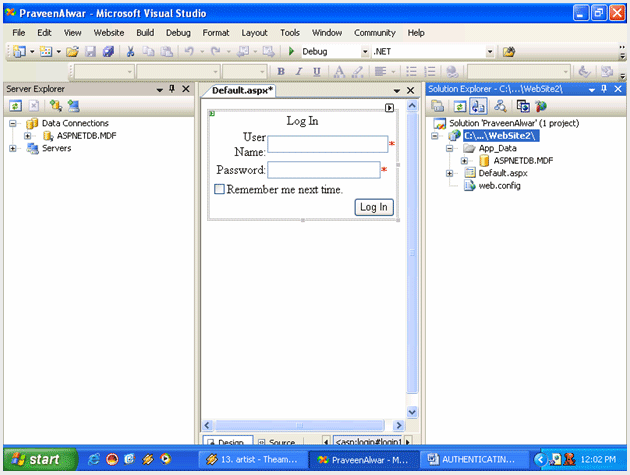Image resolution: width=630 pixels, height=475 pixels.
Task: Click the Add New Item toolbar icon
Action: (x=45, y=51)
